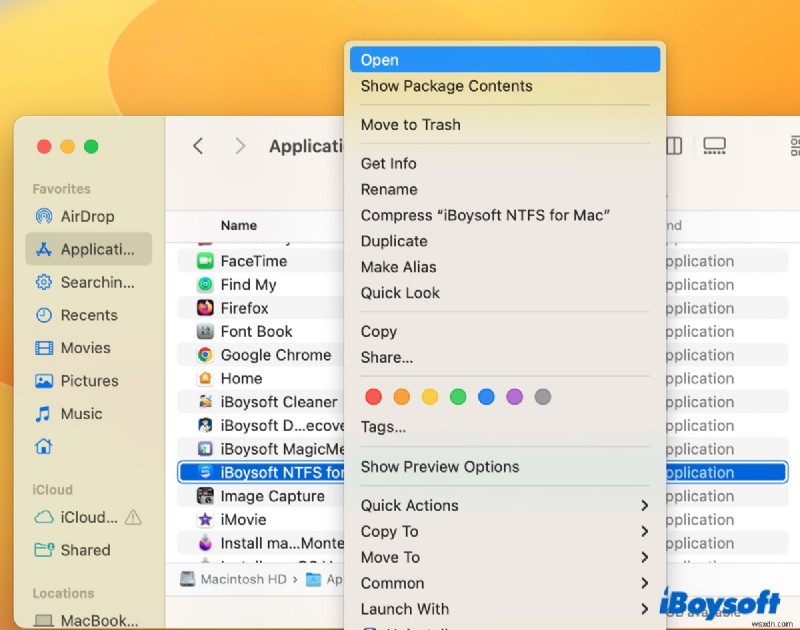Apply the red tag color
This screenshot has width=800, height=630.
(x=373, y=396)
